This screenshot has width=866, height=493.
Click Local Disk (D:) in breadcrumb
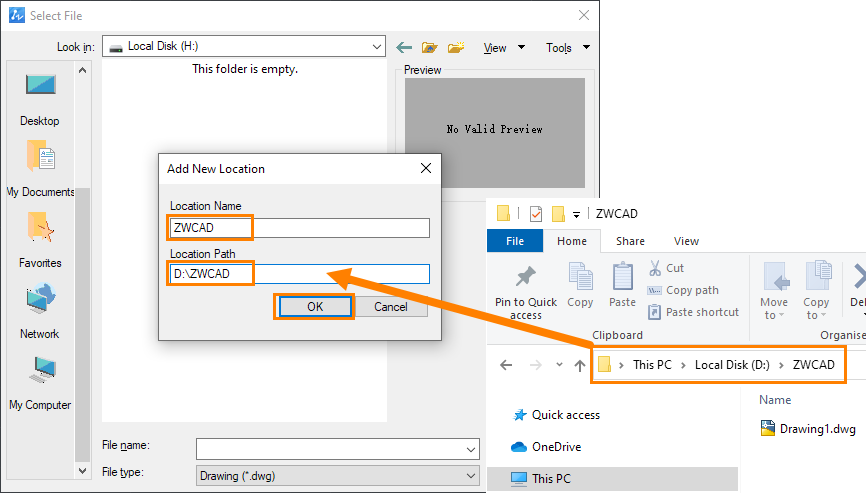tap(732, 365)
